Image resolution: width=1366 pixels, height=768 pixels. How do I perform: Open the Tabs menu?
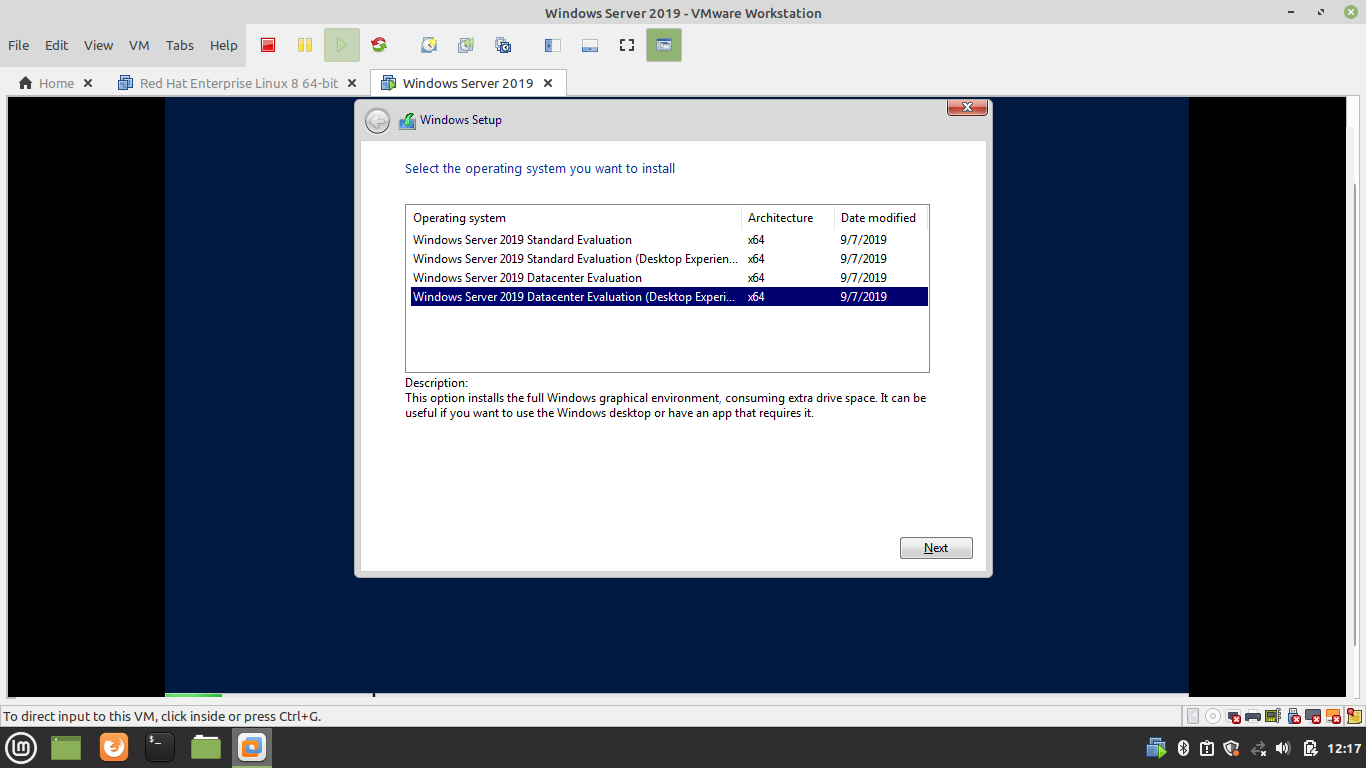(x=180, y=45)
